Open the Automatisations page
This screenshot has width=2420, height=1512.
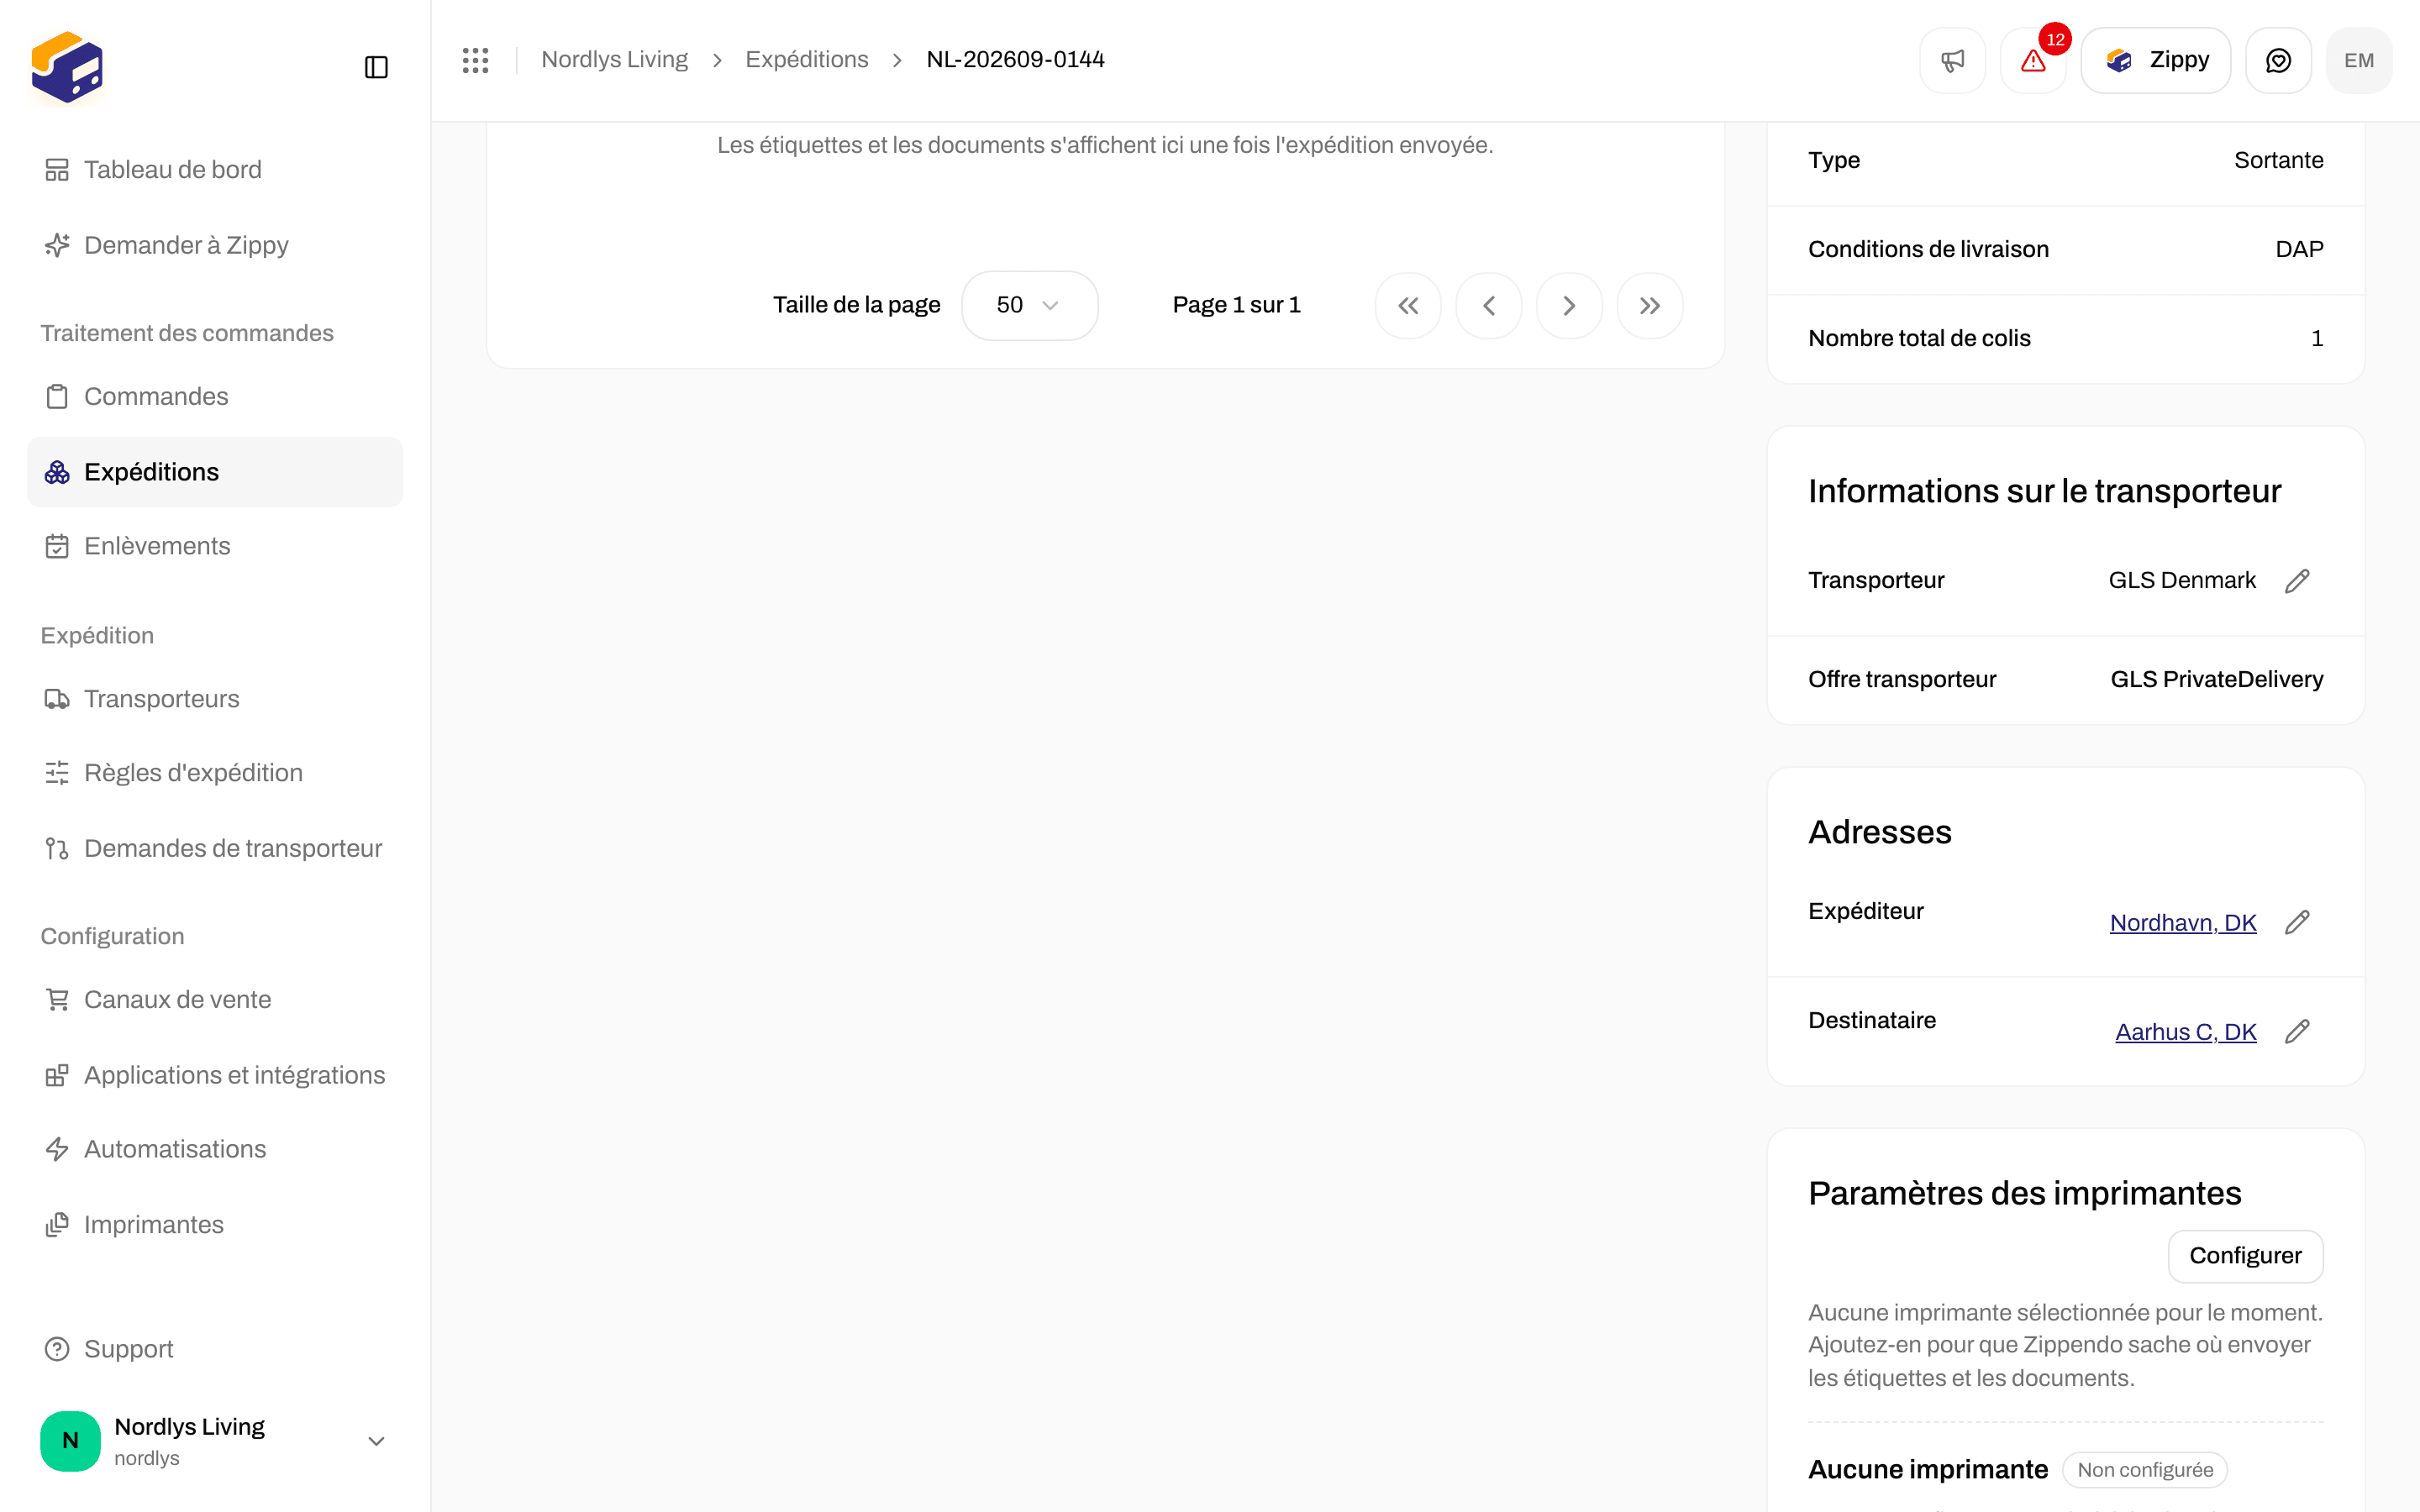(x=215, y=1149)
